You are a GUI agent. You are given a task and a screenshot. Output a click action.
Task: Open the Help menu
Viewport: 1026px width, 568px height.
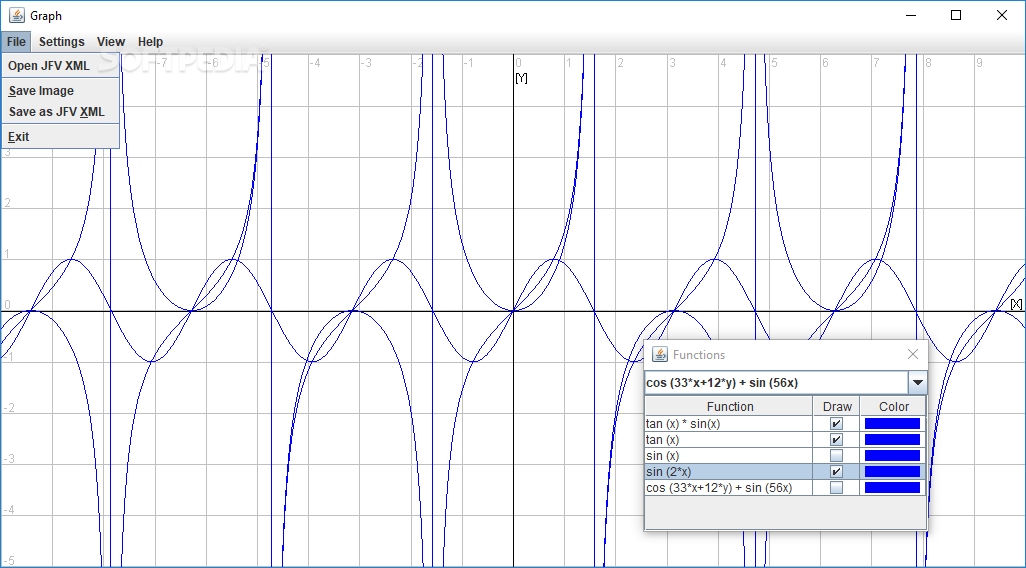(x=150, y=42)
